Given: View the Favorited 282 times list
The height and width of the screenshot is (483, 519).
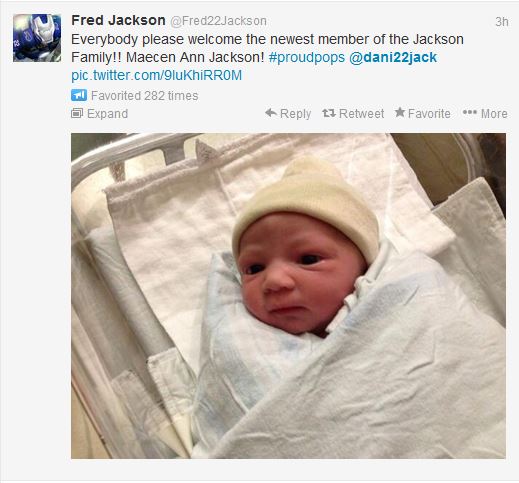Looking at the screenshot, I should coord(145,96).
